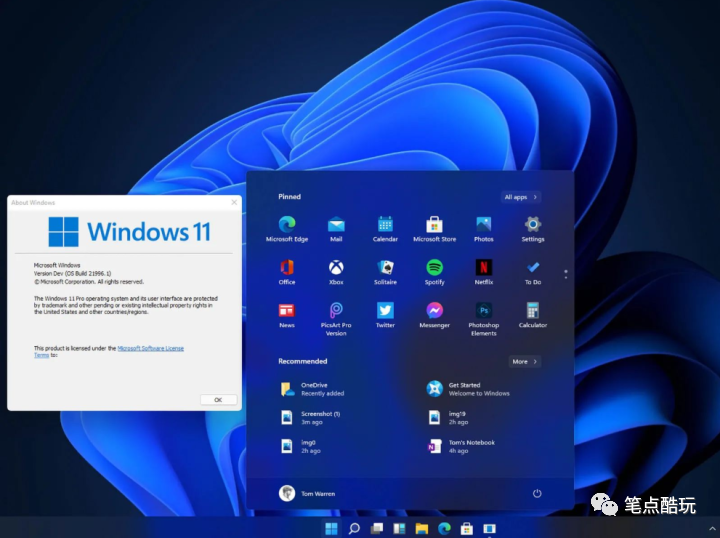Launch Spotify from pinned apps
720x538 pixels.
[x=434, y=268]
